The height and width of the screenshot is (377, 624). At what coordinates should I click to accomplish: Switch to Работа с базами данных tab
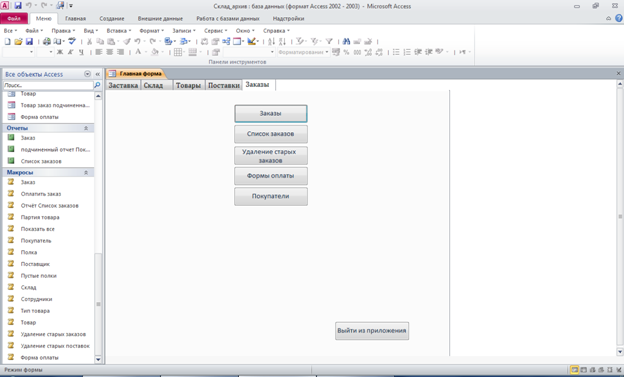228,19
